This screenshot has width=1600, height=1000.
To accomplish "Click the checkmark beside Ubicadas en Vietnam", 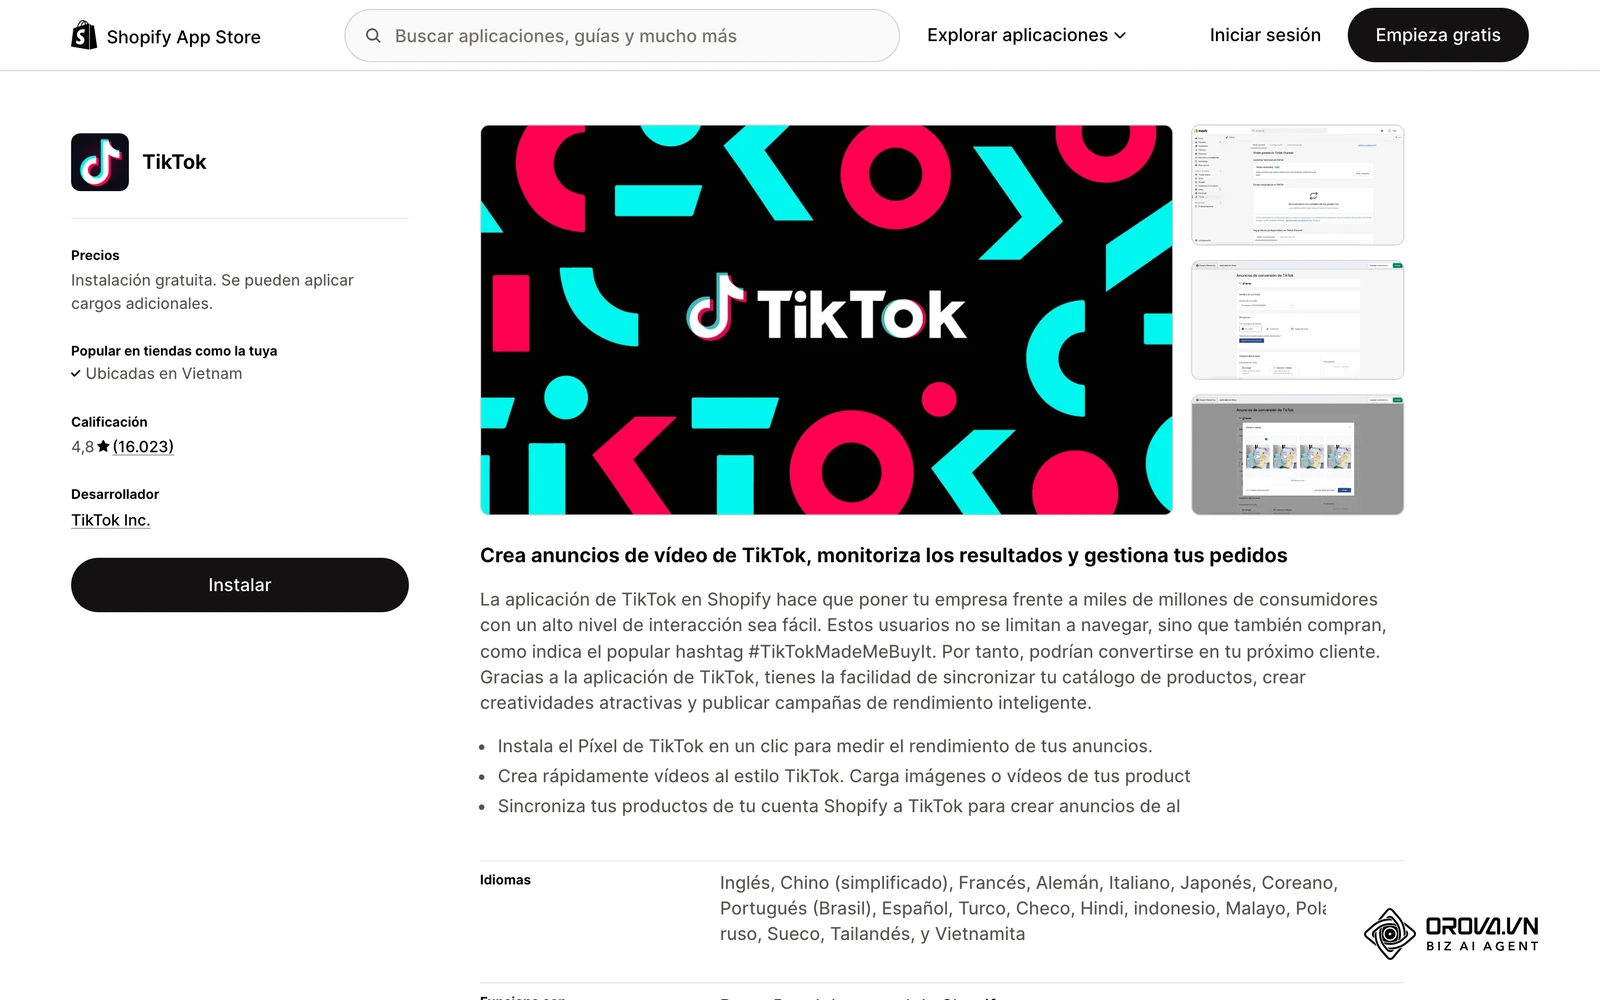I will coord(76,374).
